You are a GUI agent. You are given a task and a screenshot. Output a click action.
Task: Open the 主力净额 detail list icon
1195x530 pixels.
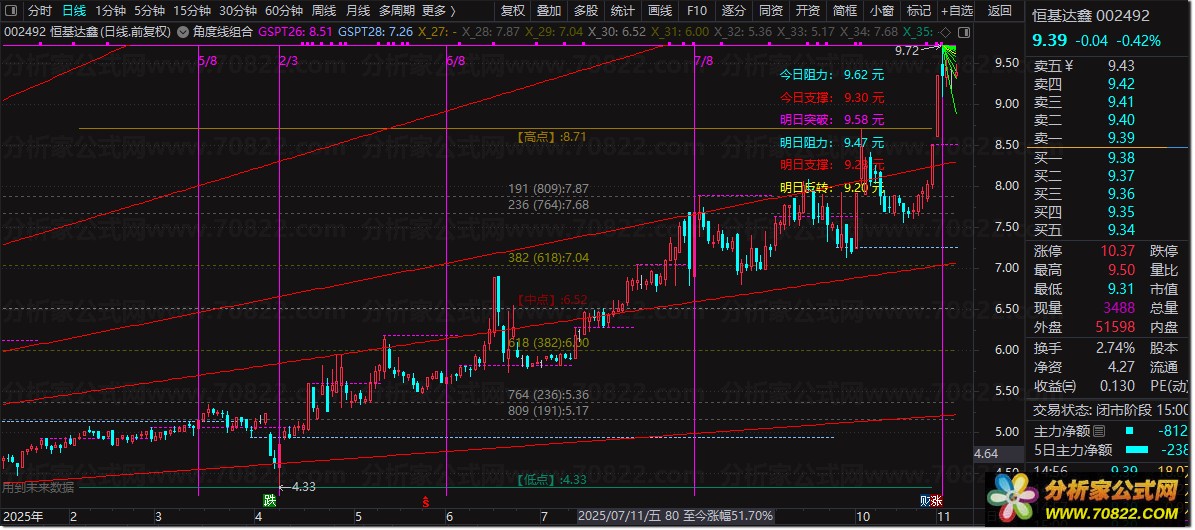[x=1099, y=431]
